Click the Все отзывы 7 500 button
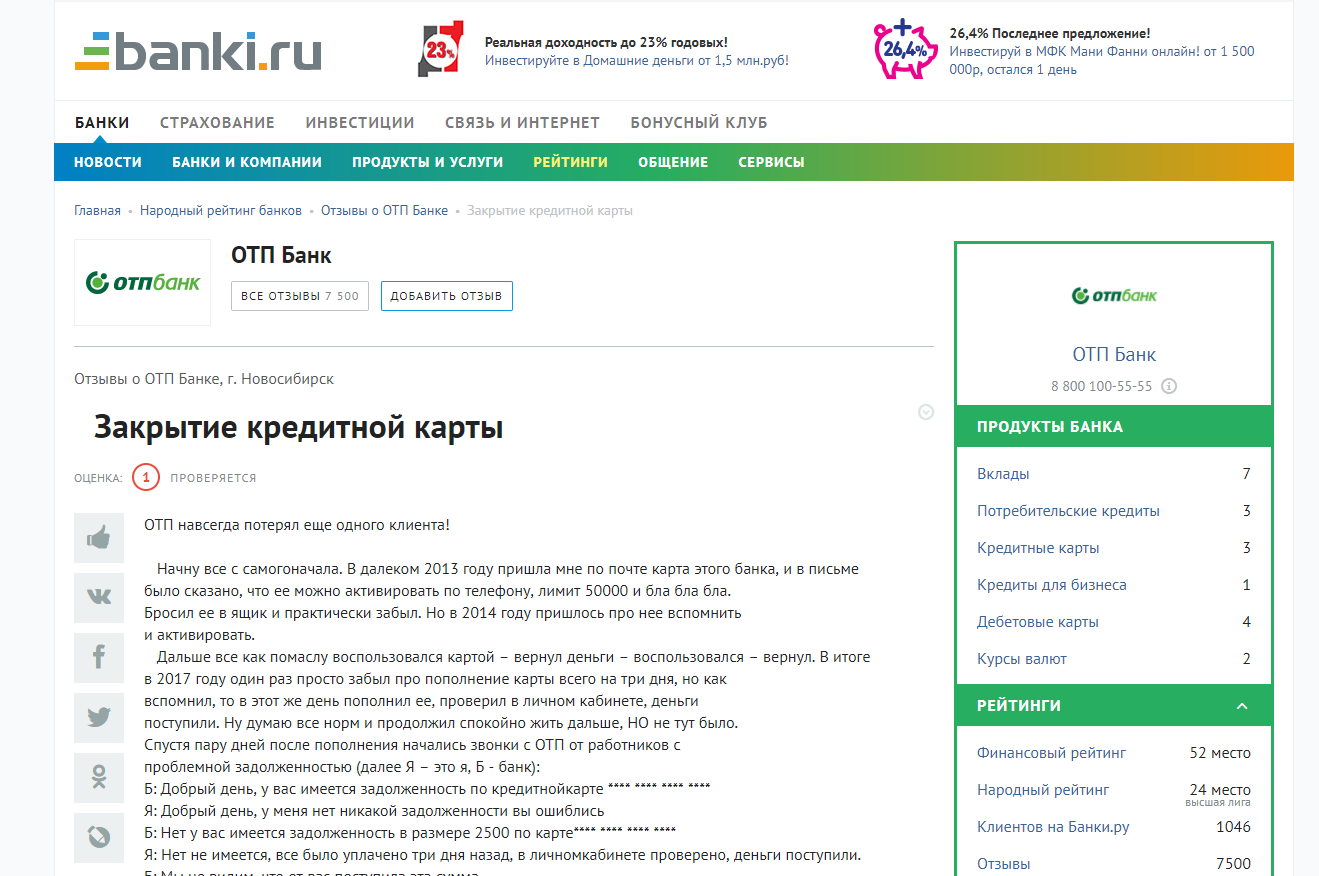1319x876 pixels. 300,296
